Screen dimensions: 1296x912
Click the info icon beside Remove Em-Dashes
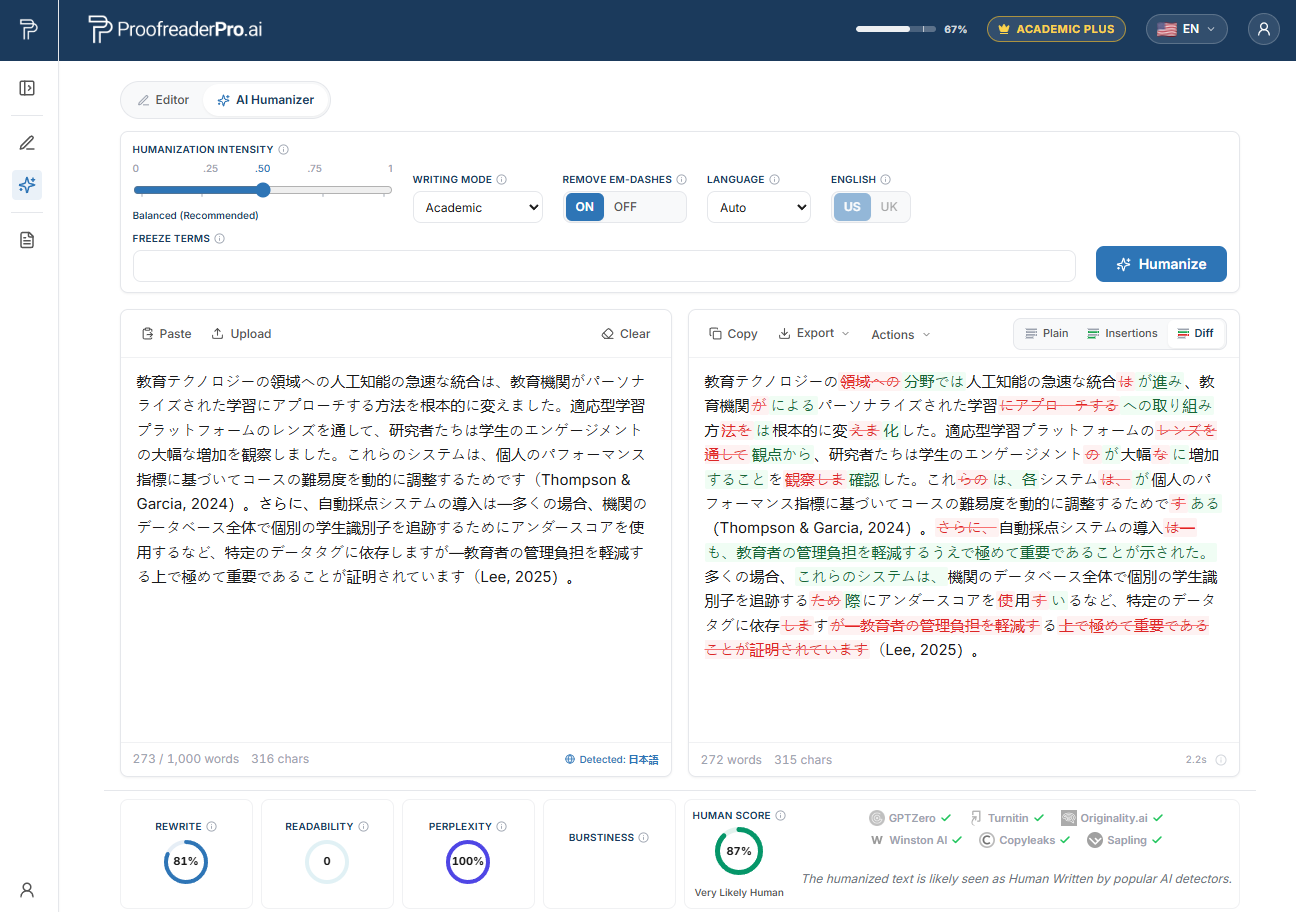[x=682, y=180]
